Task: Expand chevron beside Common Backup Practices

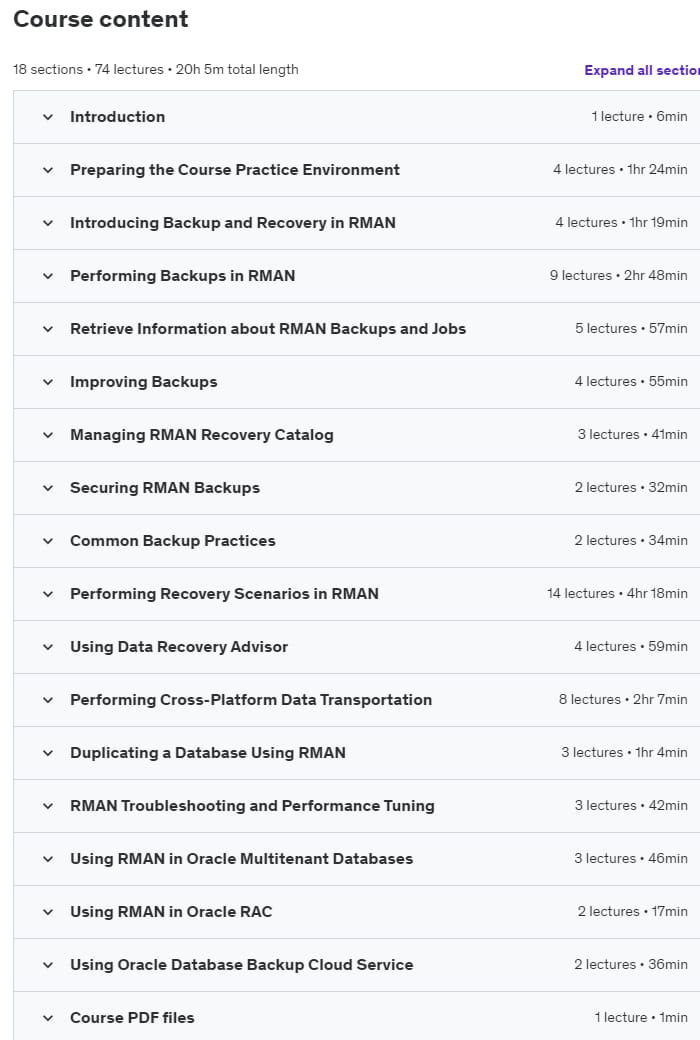Action: coord(48,541)
